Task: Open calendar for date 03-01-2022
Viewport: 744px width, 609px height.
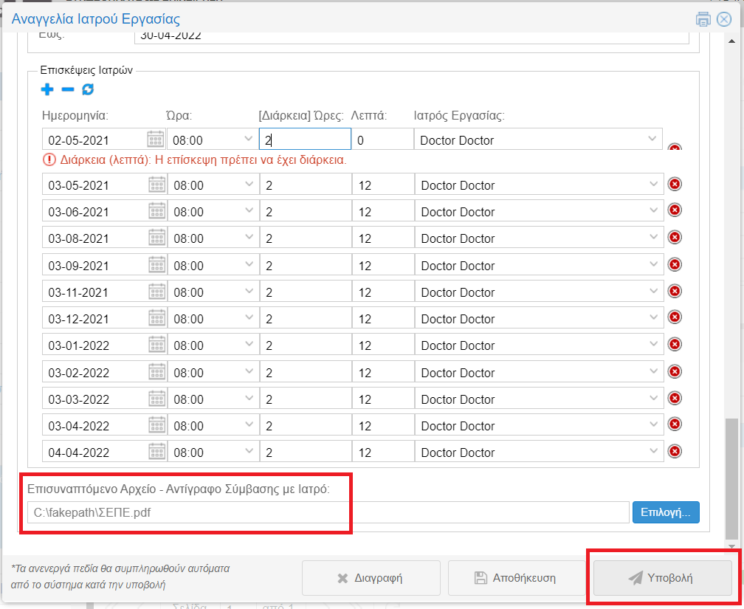Action: click(157, 345)
